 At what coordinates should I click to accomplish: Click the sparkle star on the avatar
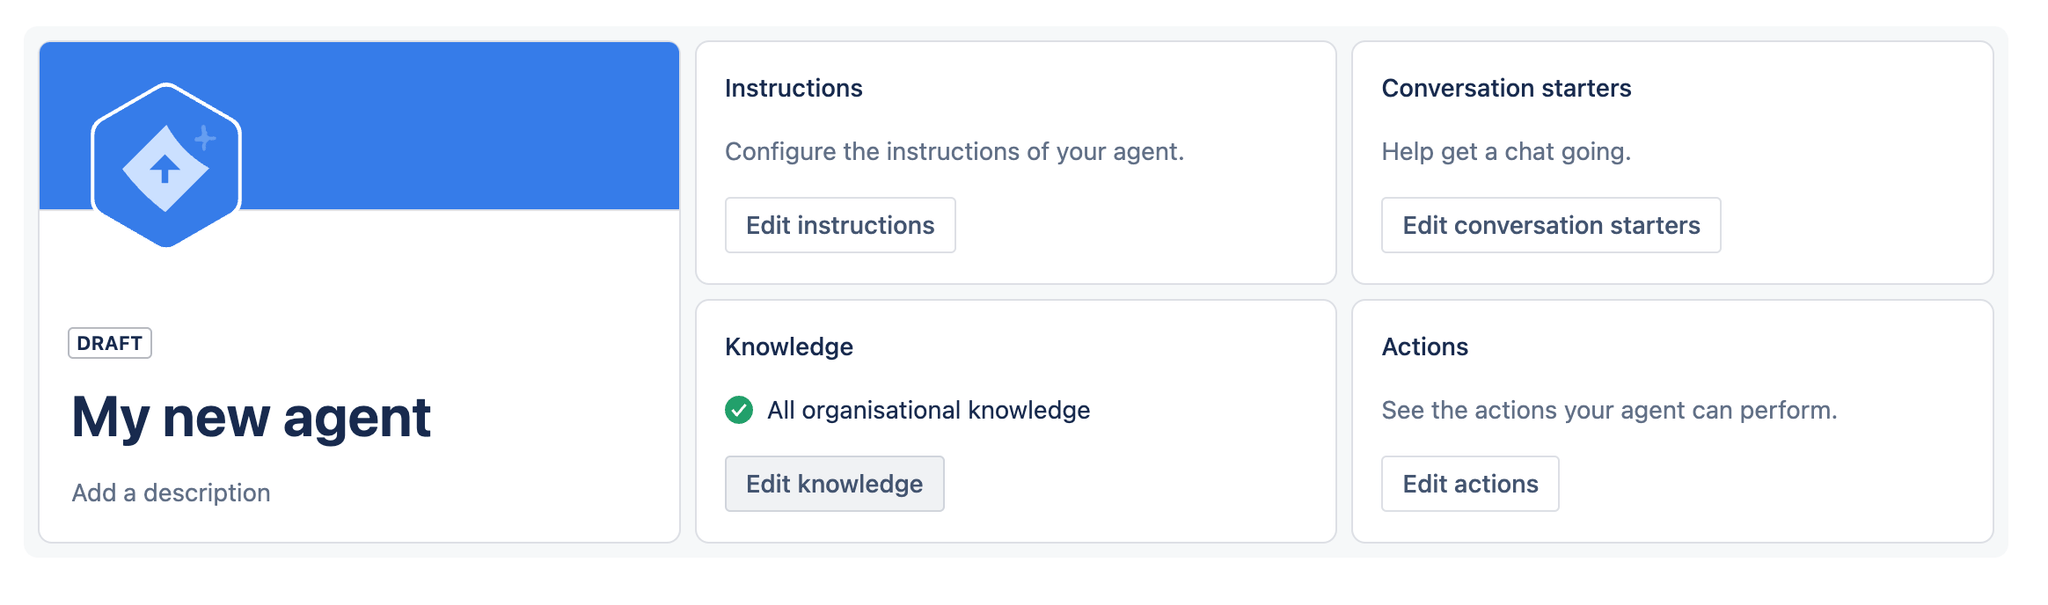click(205, 138)
